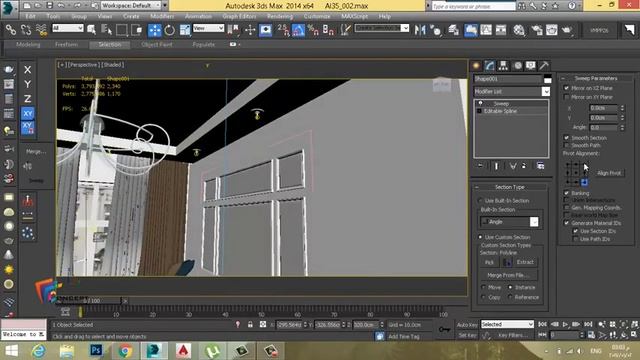Image resolution: width=640 pixels, height=360 pixels.
Task: Enable the Smooth Path checkbox
Action: pyautogui.click(x=567, y=145)
